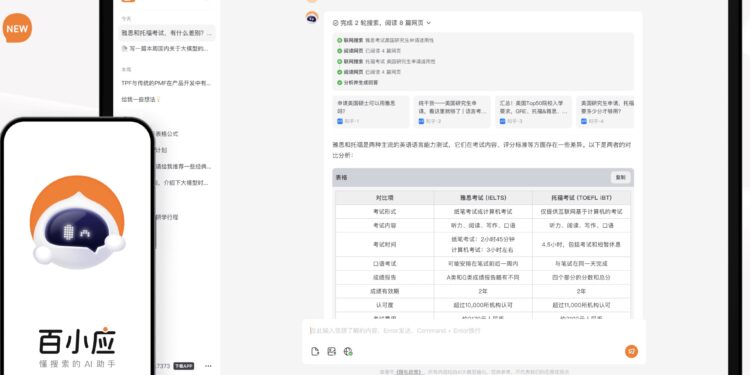Click the 考试内容 row label

385,225
